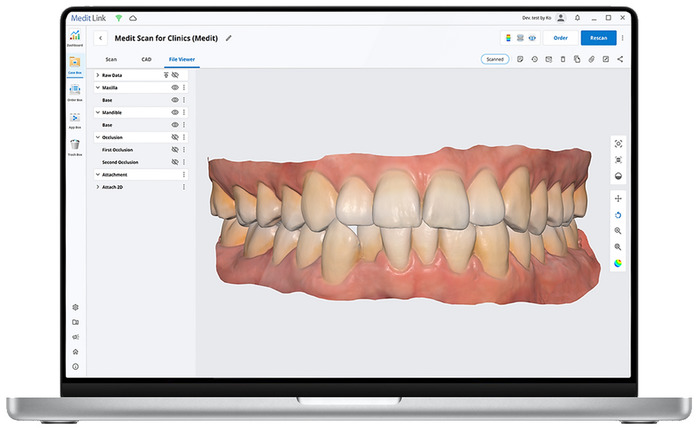Open the history clock icon
This screenshot has width=700, height=432.
[x=534, y=59]
